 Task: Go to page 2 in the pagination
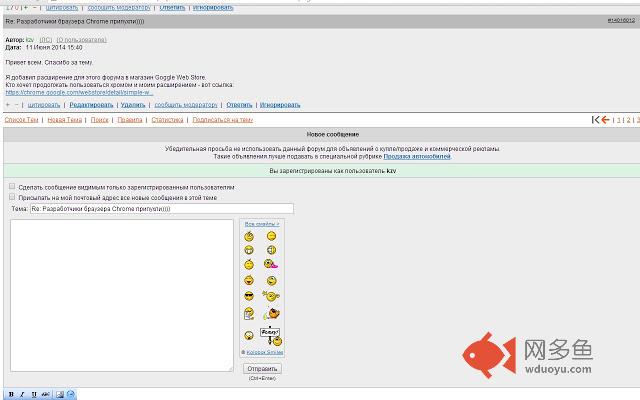coord(629,120)
